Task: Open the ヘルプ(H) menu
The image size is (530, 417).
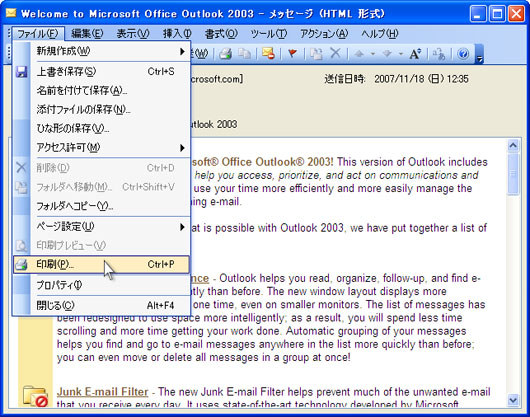Action: [380, 34]
